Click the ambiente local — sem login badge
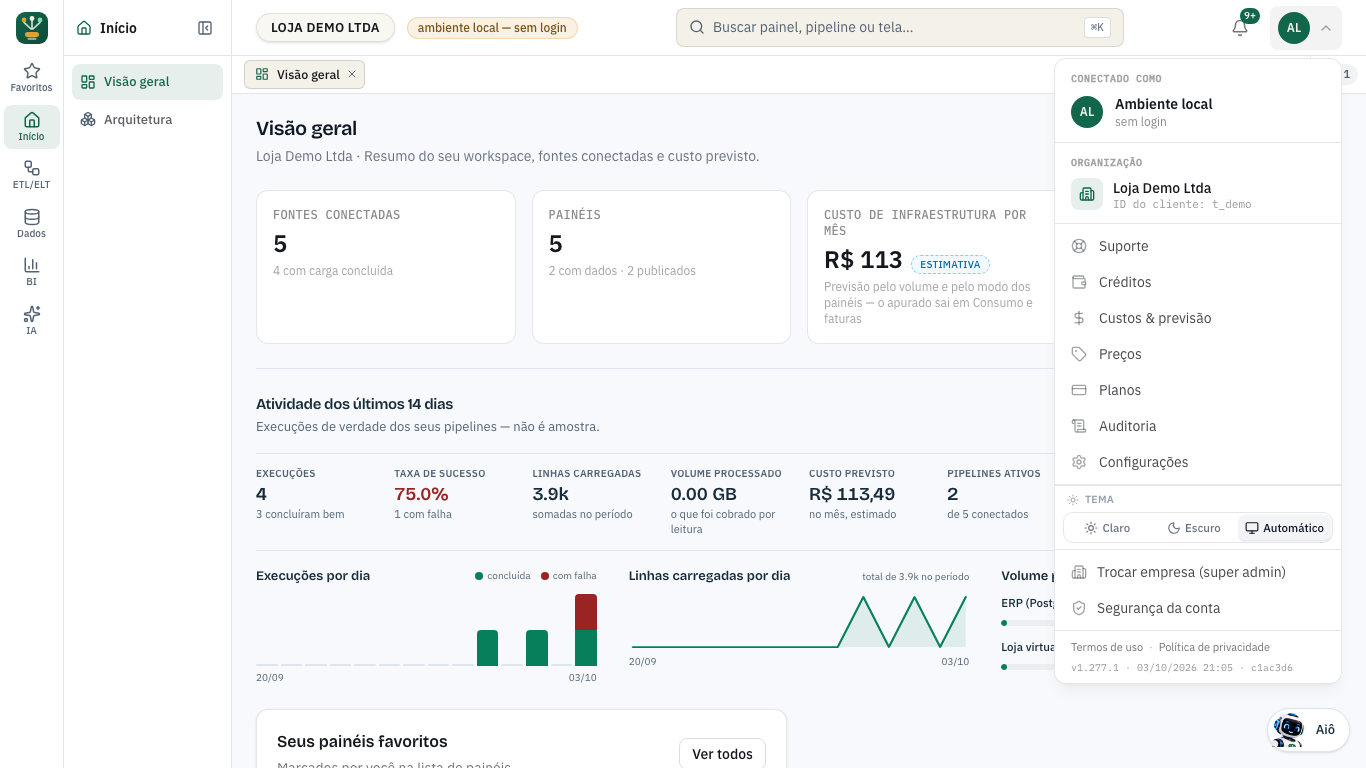Viewport: 1366px width, 768px height. pyautogui.click(x=492, y=28)
